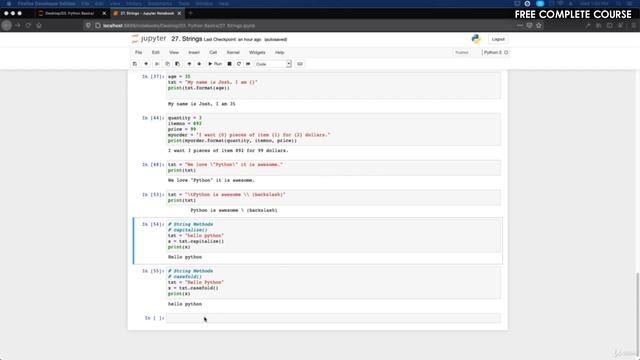The width and height of the screenshot is (640, 360).
Task: Interrupt the kernel with stop icon
Action: click(229, 64)
